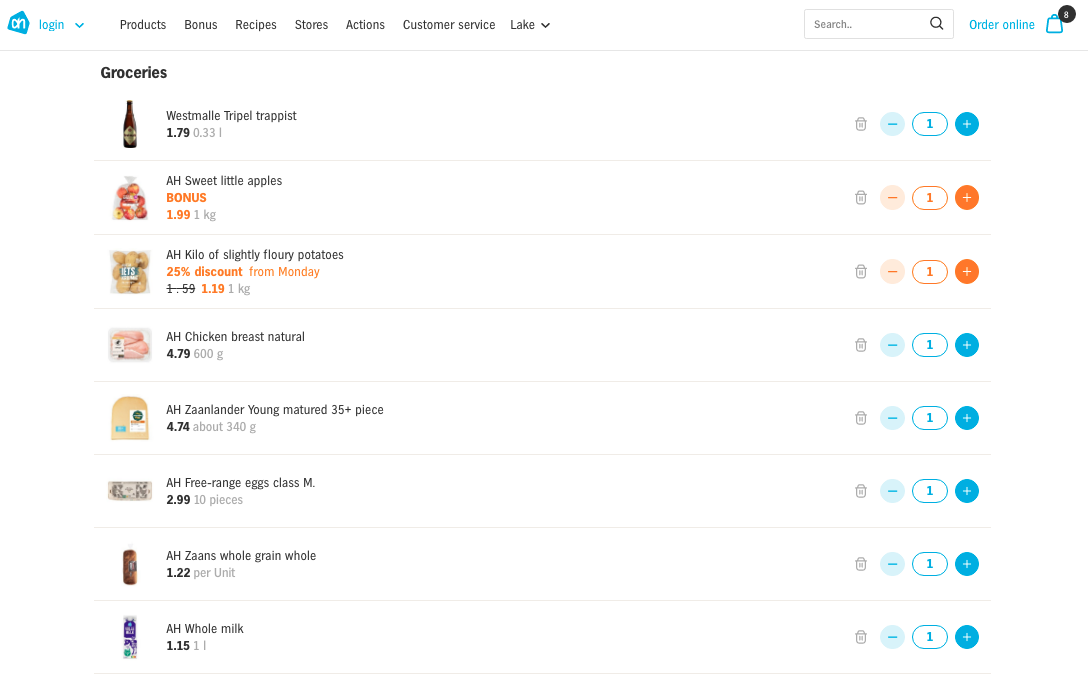Click the Order online link
1088x689 pixels.
coord(1001,25)
